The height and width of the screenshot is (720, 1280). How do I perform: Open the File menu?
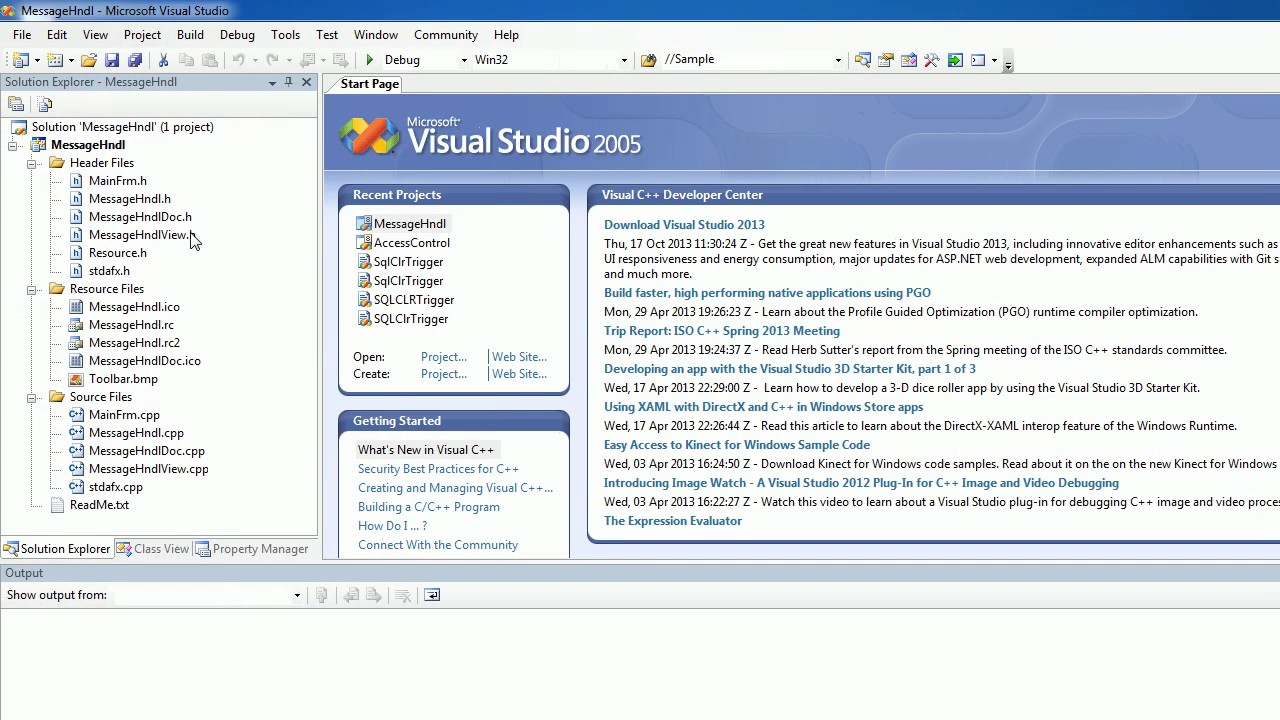pyautogui.click(x=22, y=34)
